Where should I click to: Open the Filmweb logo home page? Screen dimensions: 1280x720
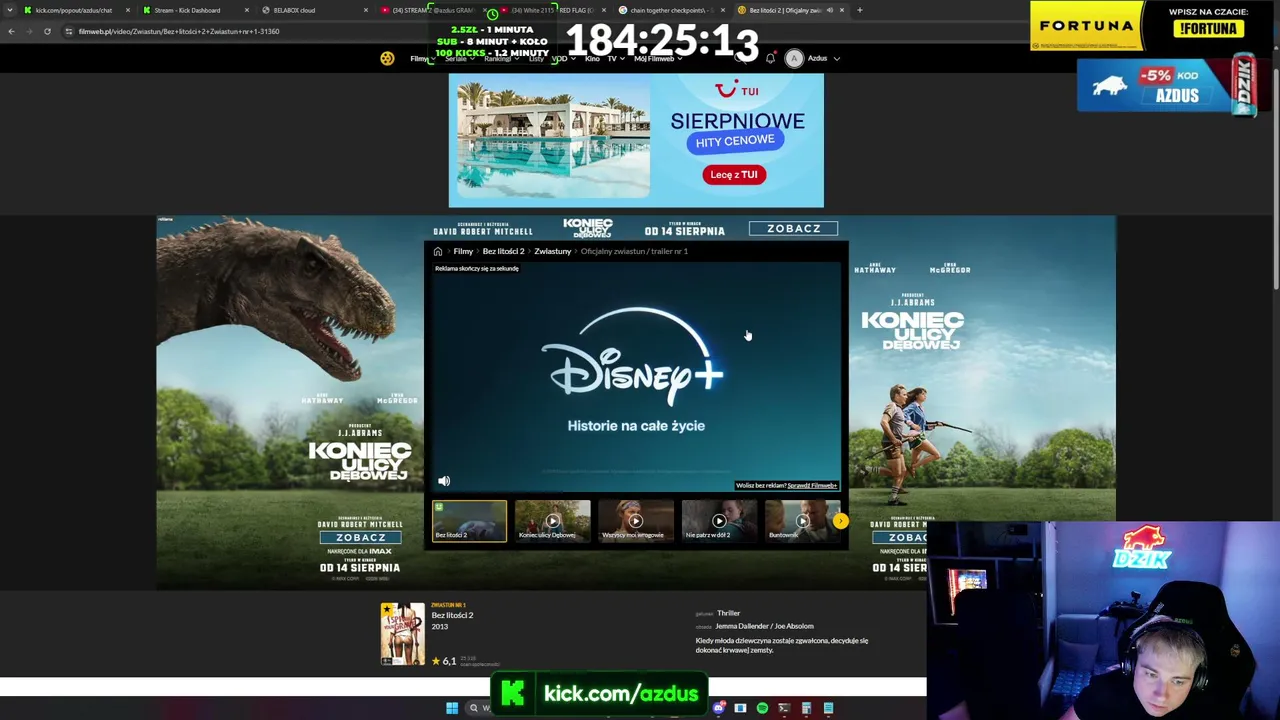pos(387,58)
